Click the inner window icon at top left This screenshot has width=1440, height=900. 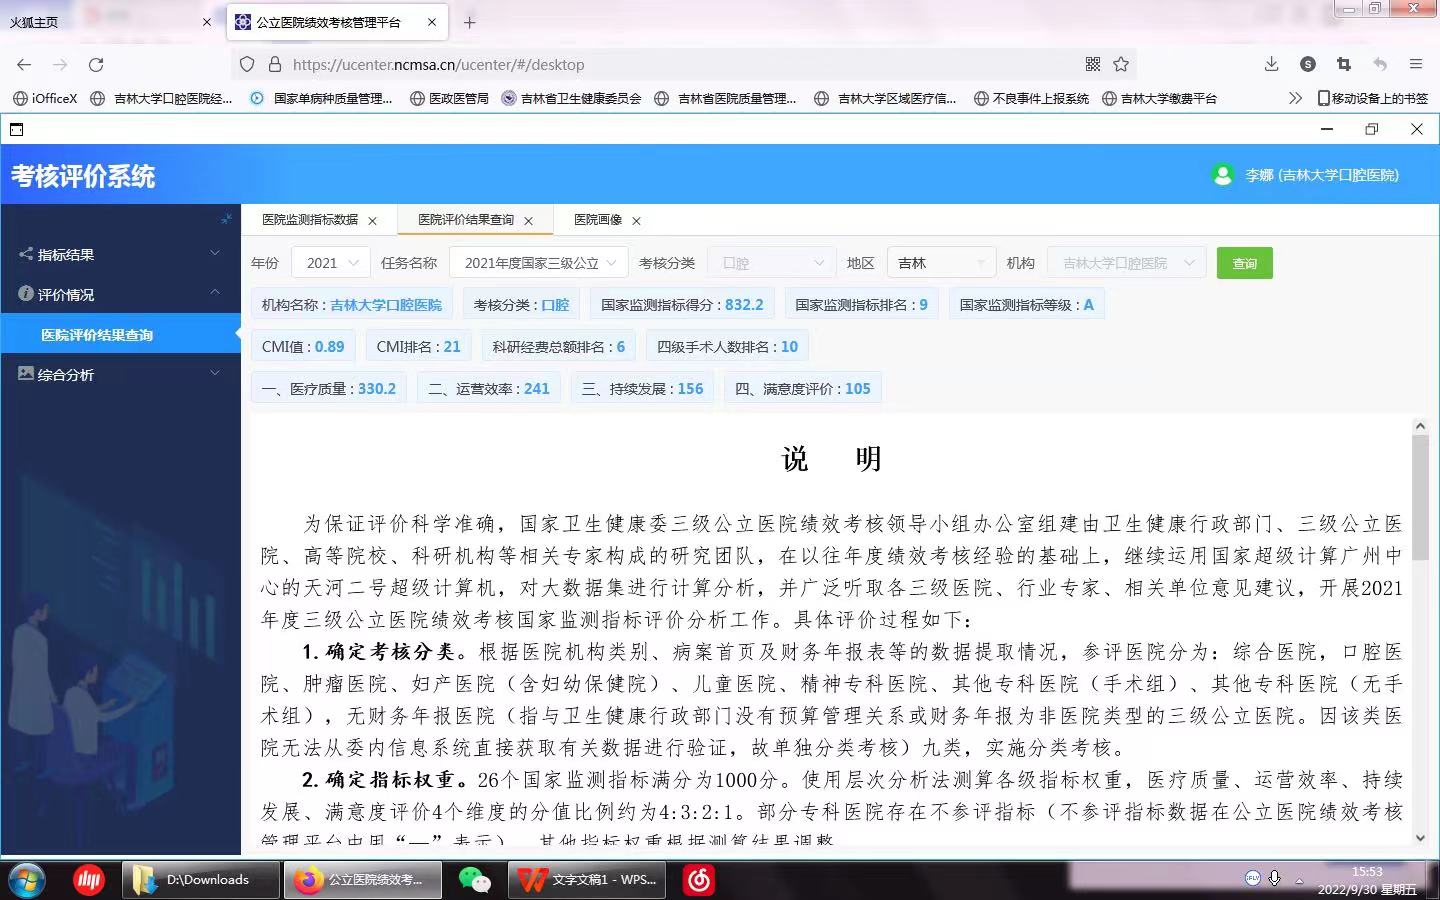pyautogui.click(x=16, y=129)
